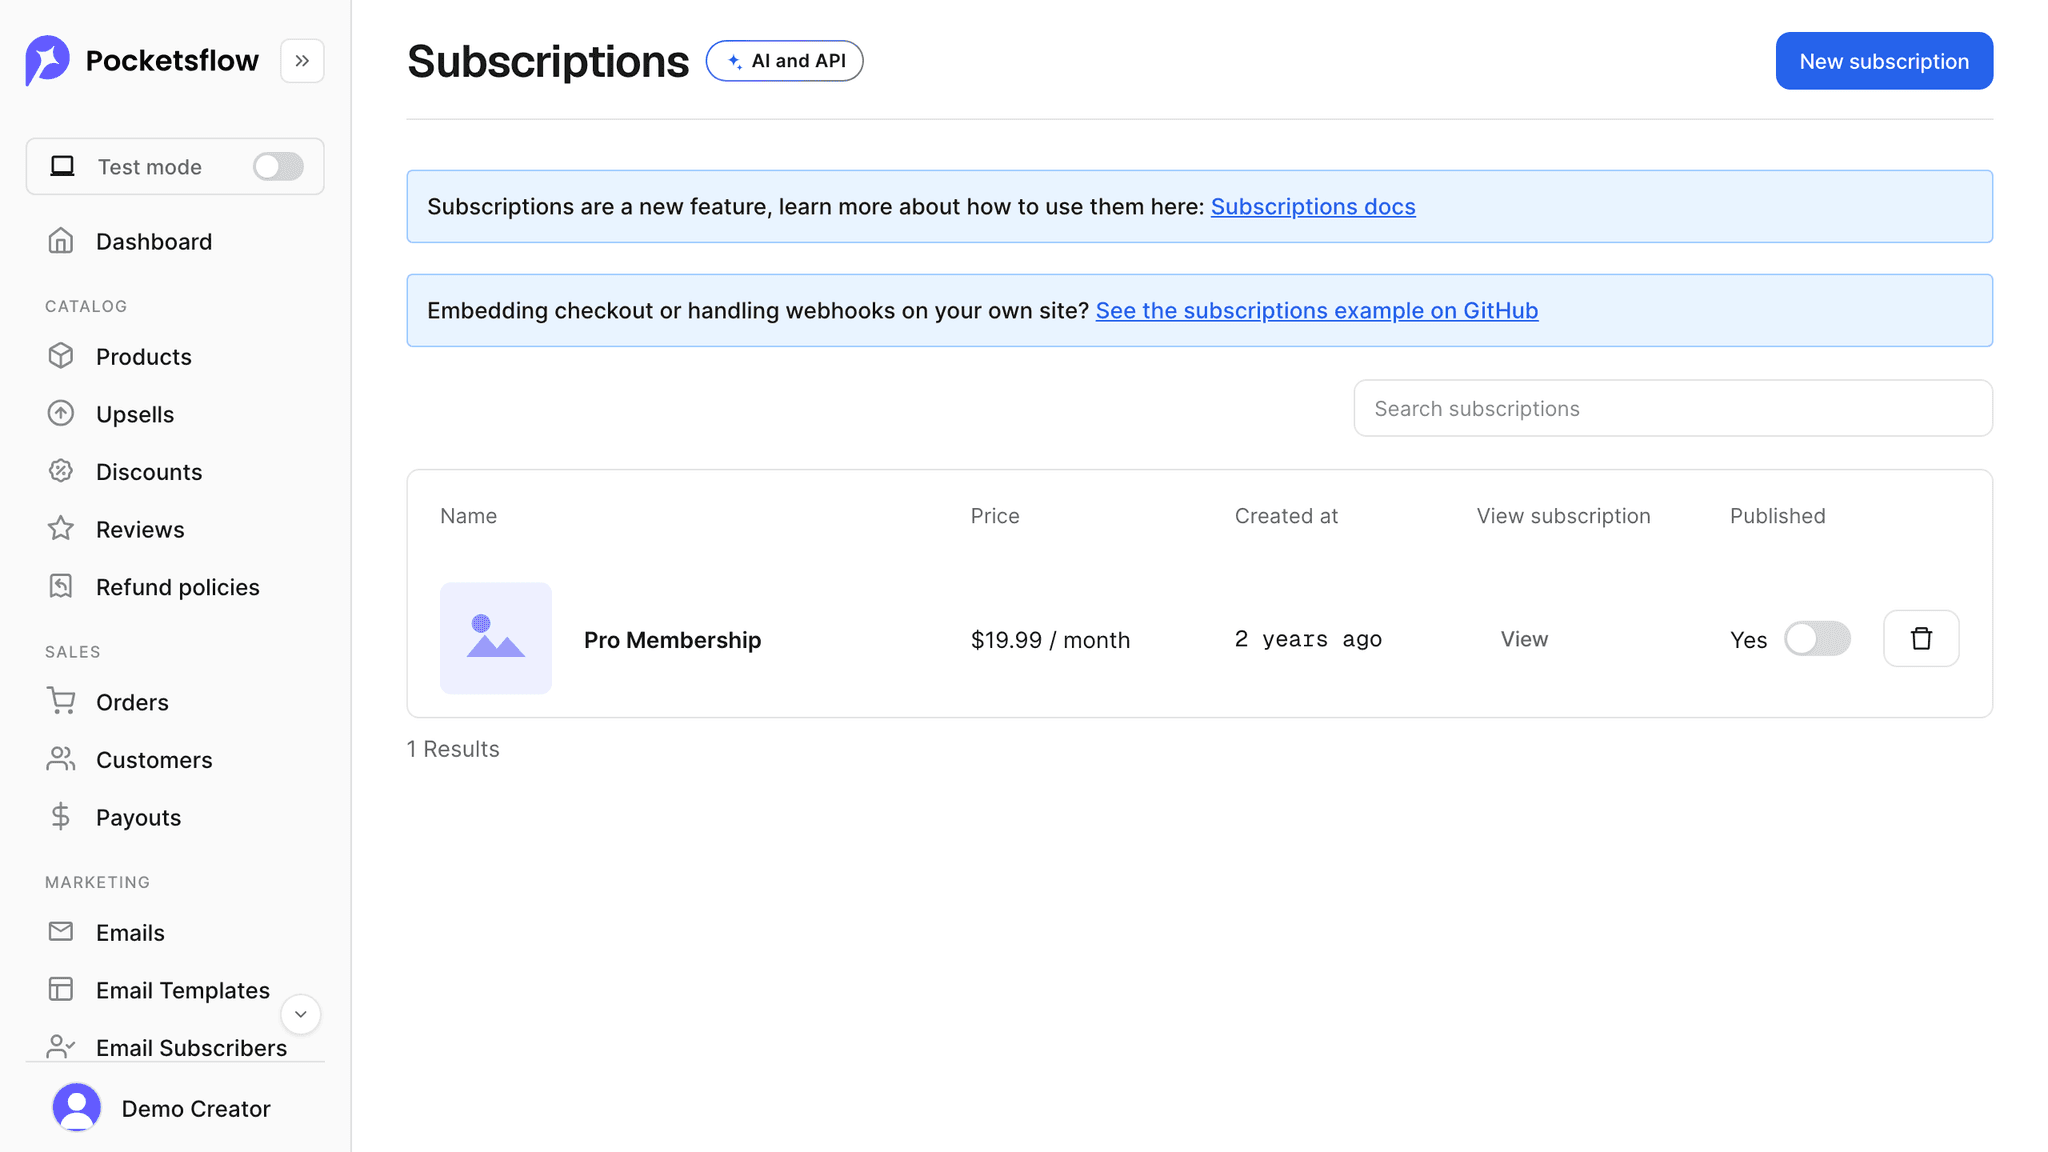Click the Email Subscribers user-check icon
The width and height of the screenshot is (2048, 1152).
(x=61, y=1047)
